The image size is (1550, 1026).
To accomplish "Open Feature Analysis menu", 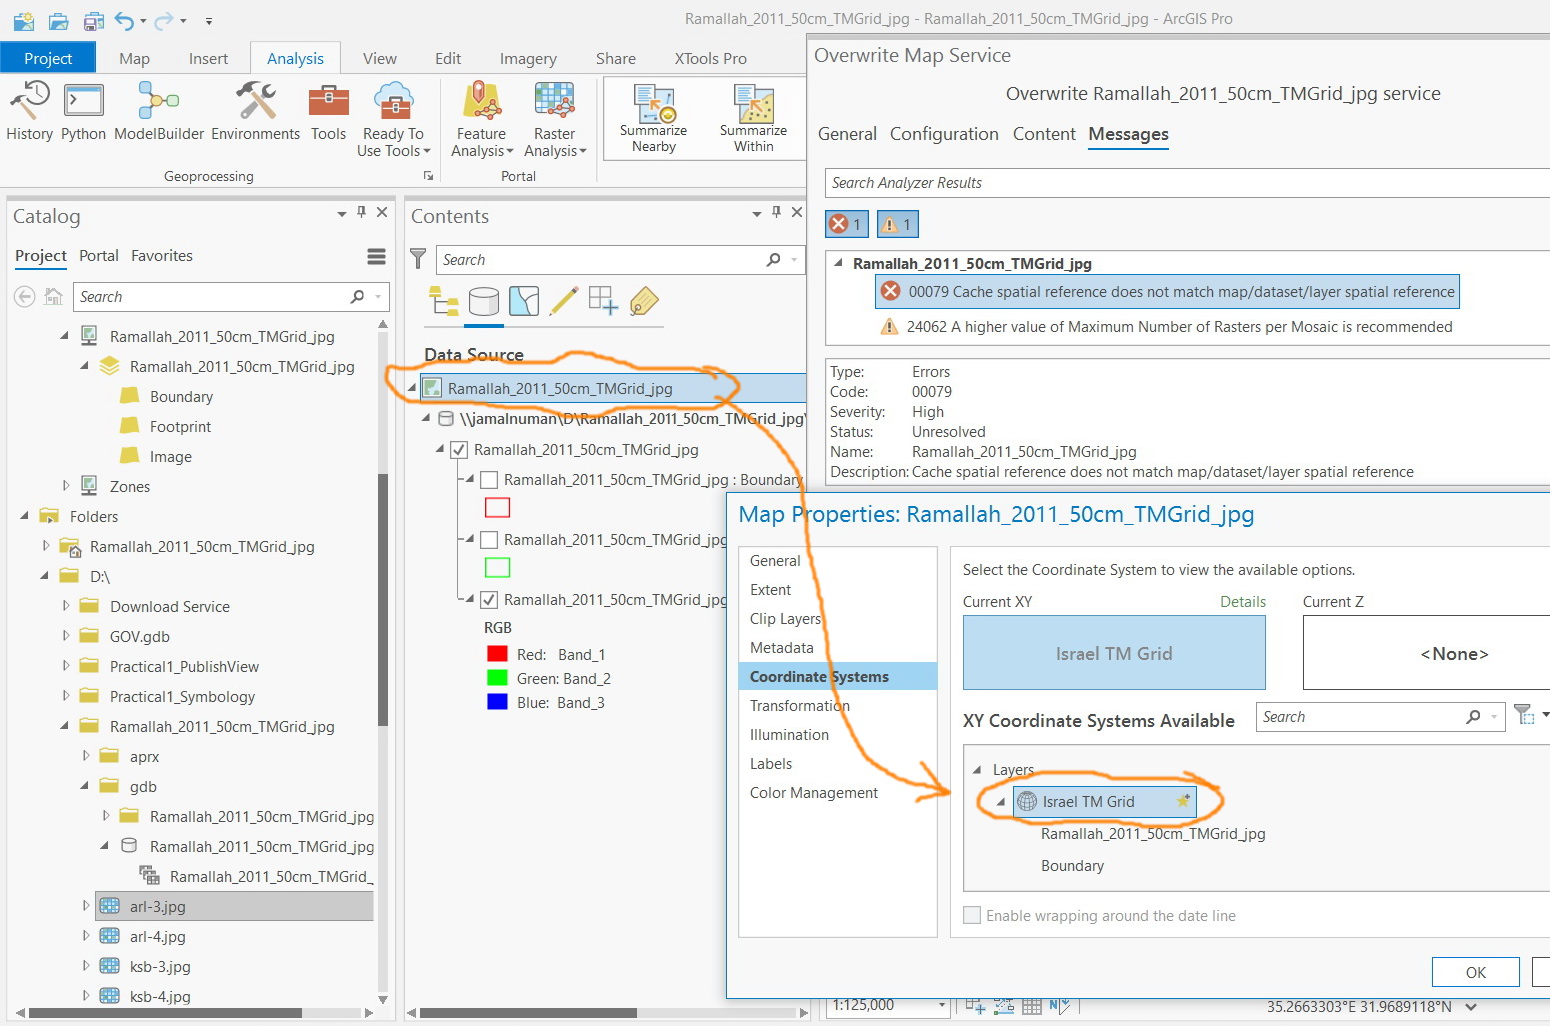I will coord(482,120).
